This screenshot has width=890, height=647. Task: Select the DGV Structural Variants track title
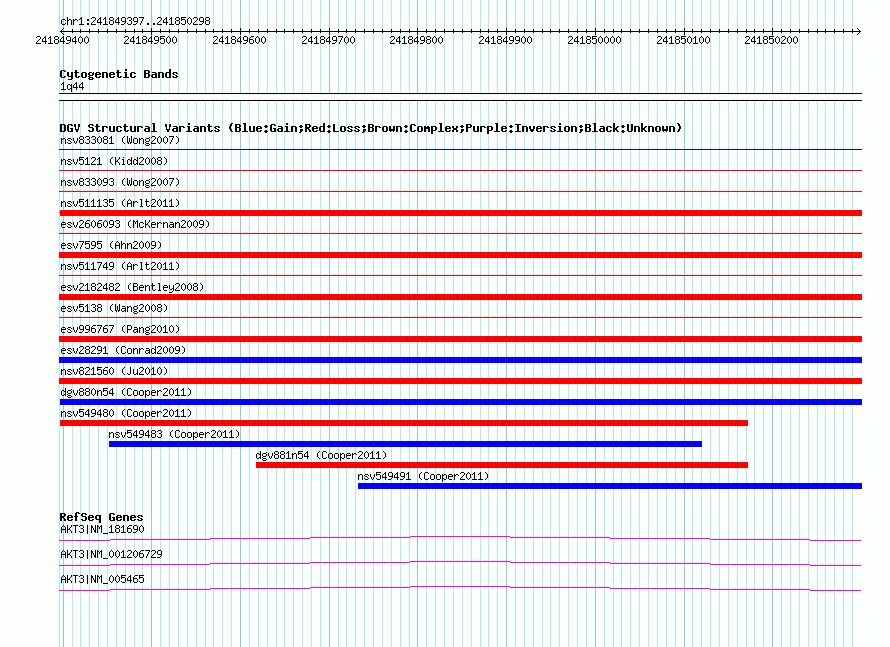(371, 128)
